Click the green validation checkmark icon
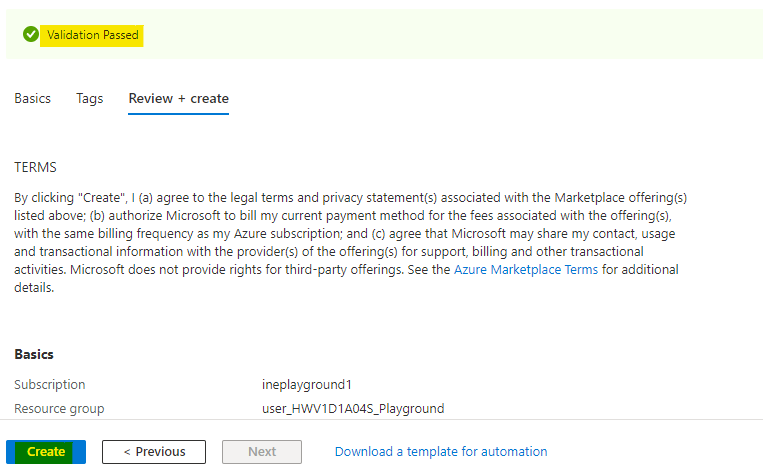 pos(31,35)
